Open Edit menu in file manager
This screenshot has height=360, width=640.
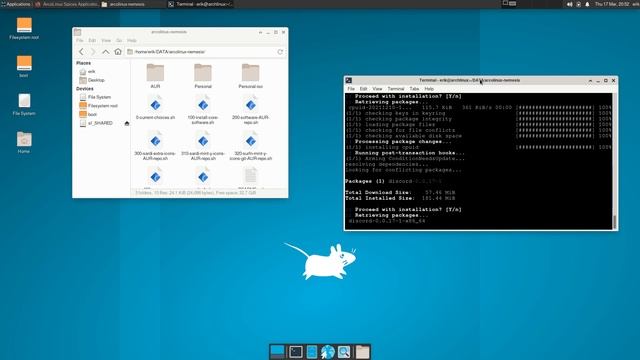pos(92,40)
